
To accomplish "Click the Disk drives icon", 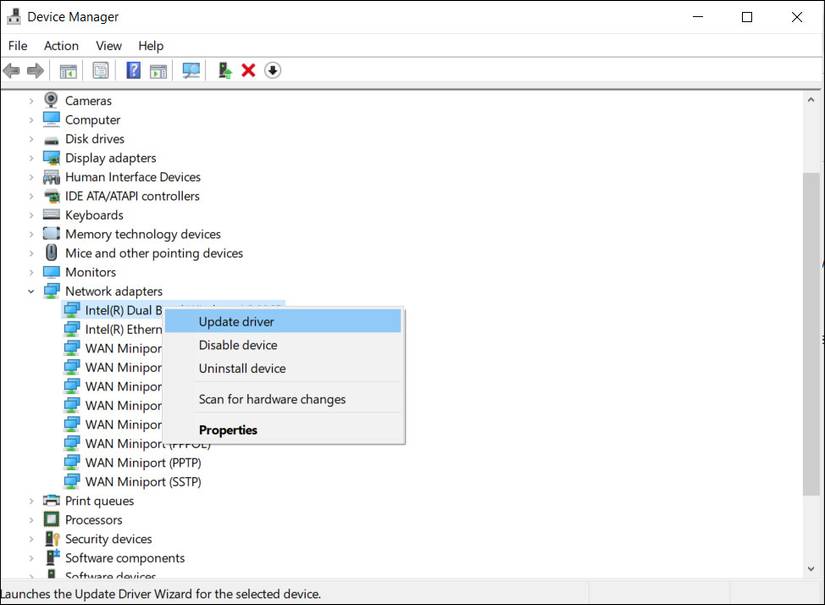I will tap(51, 139).
